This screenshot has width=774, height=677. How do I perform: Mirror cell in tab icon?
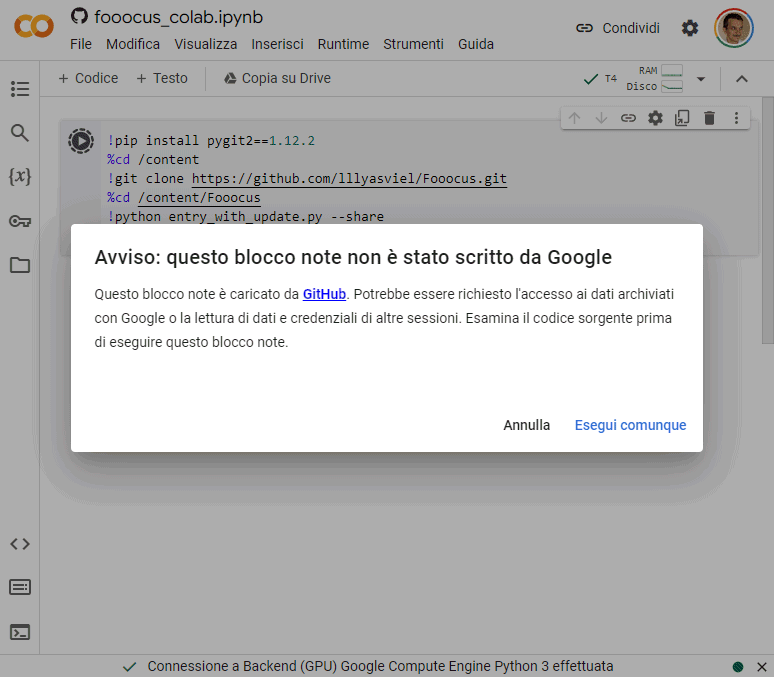[x=682, y=118]
